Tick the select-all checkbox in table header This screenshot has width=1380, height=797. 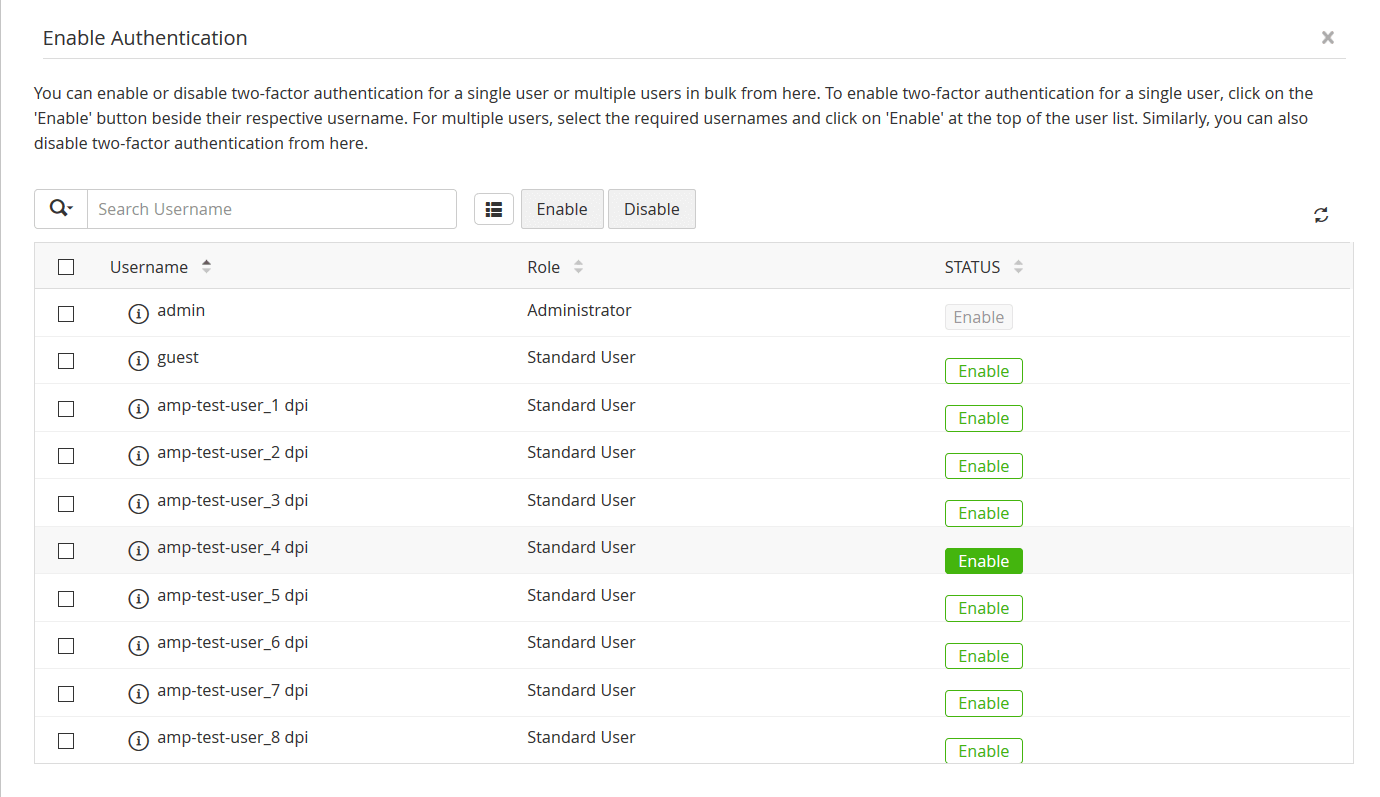pos(66,267)
